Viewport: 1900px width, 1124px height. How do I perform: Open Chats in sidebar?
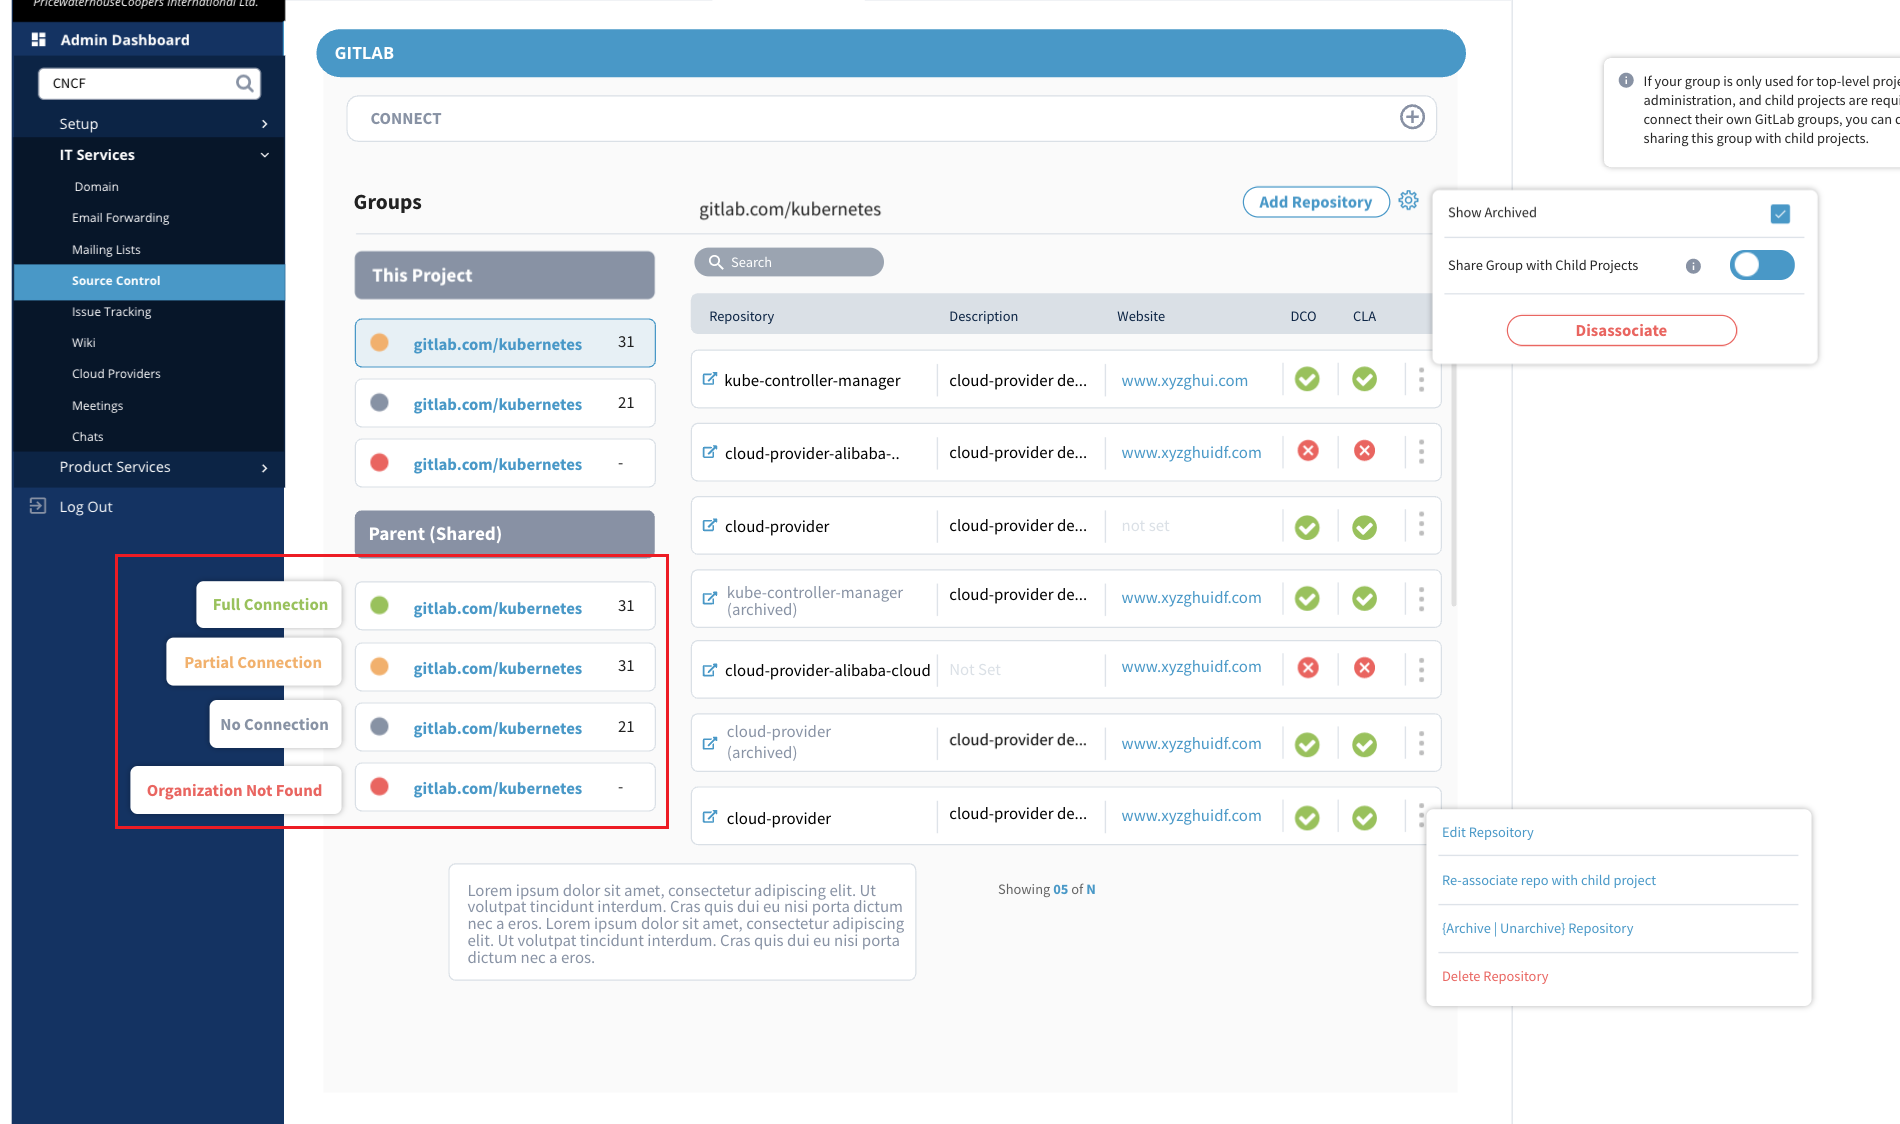(87, 437)
